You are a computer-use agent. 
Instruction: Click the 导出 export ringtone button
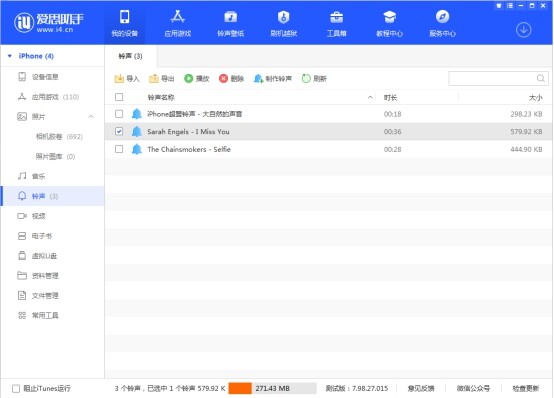click(161, 78)
